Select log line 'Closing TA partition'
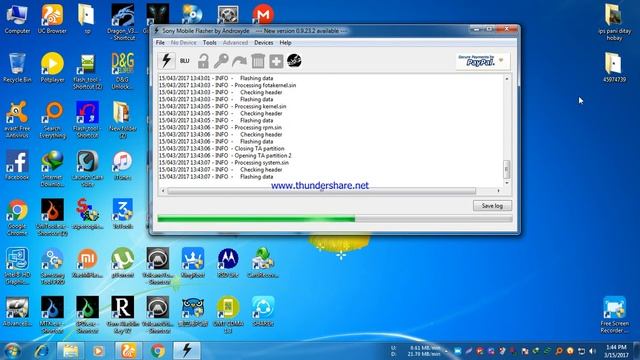This screenshot has width=640, height=360. click(222, 149)
